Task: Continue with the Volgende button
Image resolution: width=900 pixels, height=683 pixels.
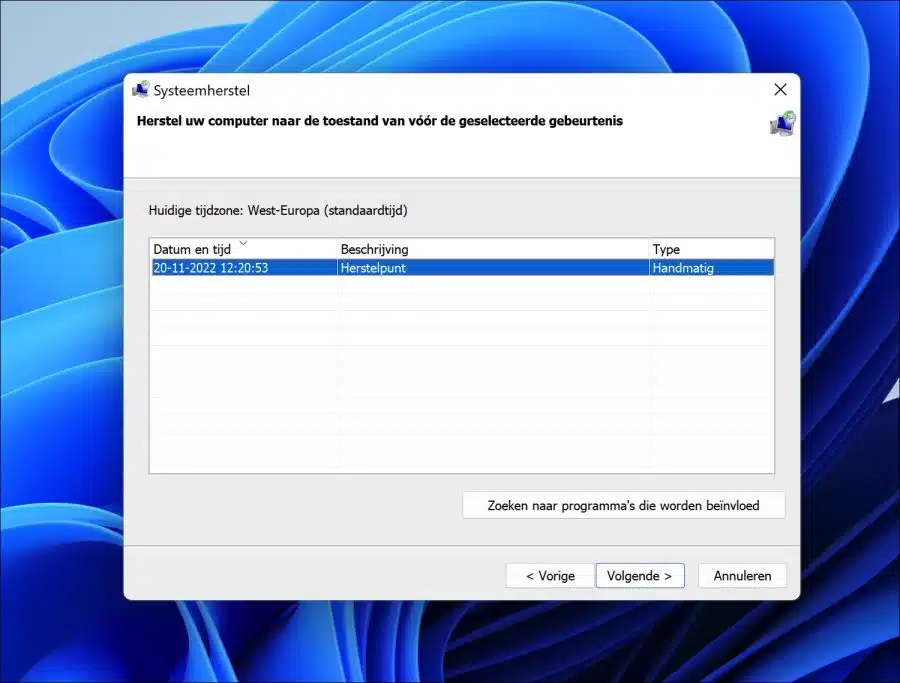Action: point(640,576)
